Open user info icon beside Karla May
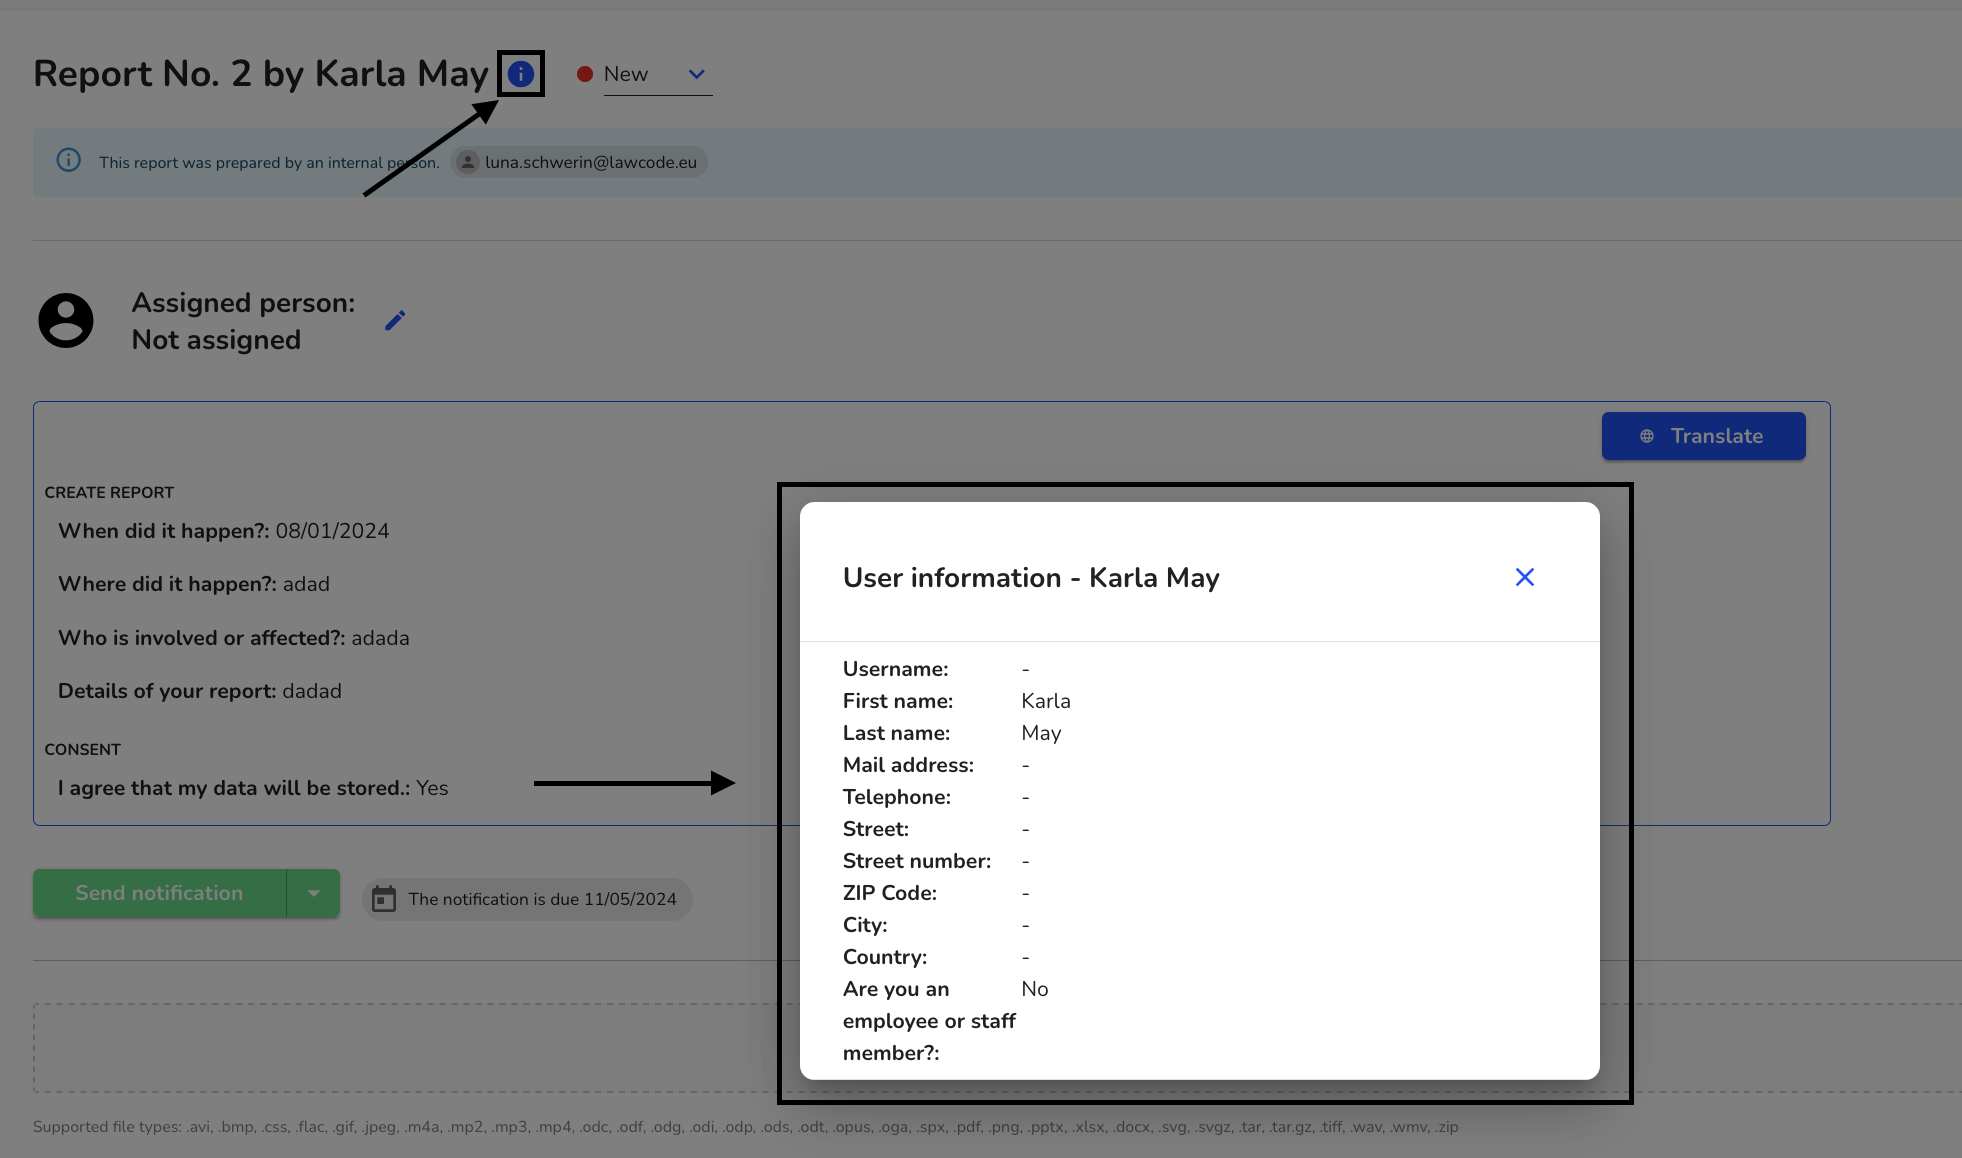Image resolution: width=1962 pixels, height=1158 pixels. pos(521,74)
